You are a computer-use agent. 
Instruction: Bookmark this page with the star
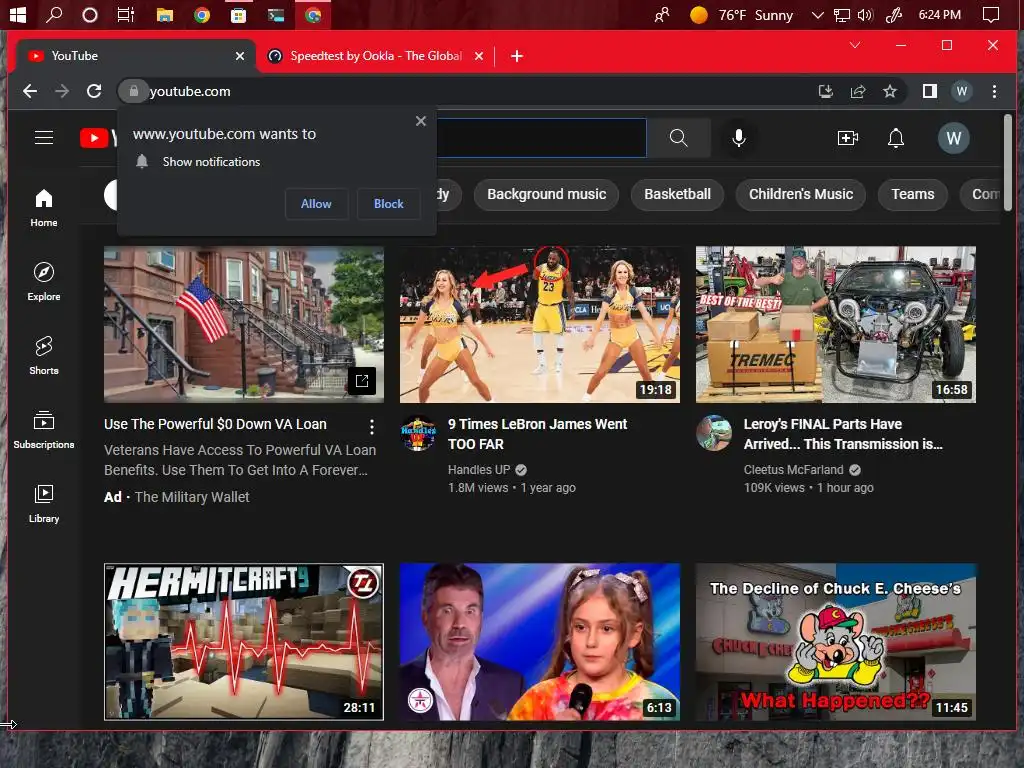tap(889, 91)
